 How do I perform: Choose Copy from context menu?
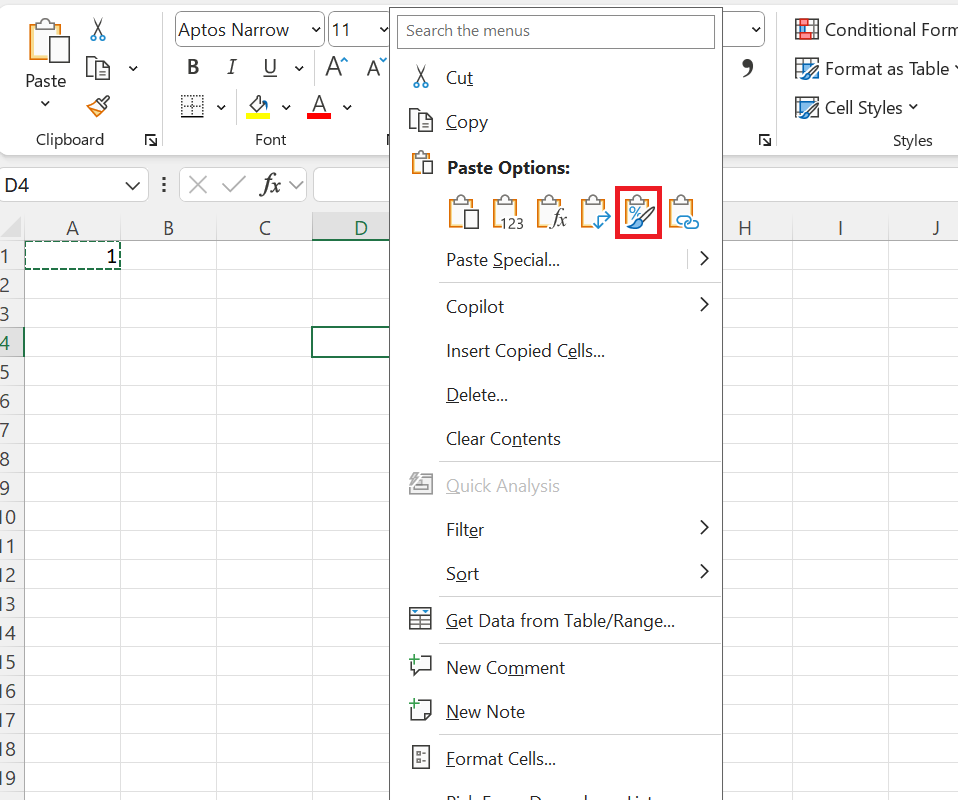click(x=555, y=122)
